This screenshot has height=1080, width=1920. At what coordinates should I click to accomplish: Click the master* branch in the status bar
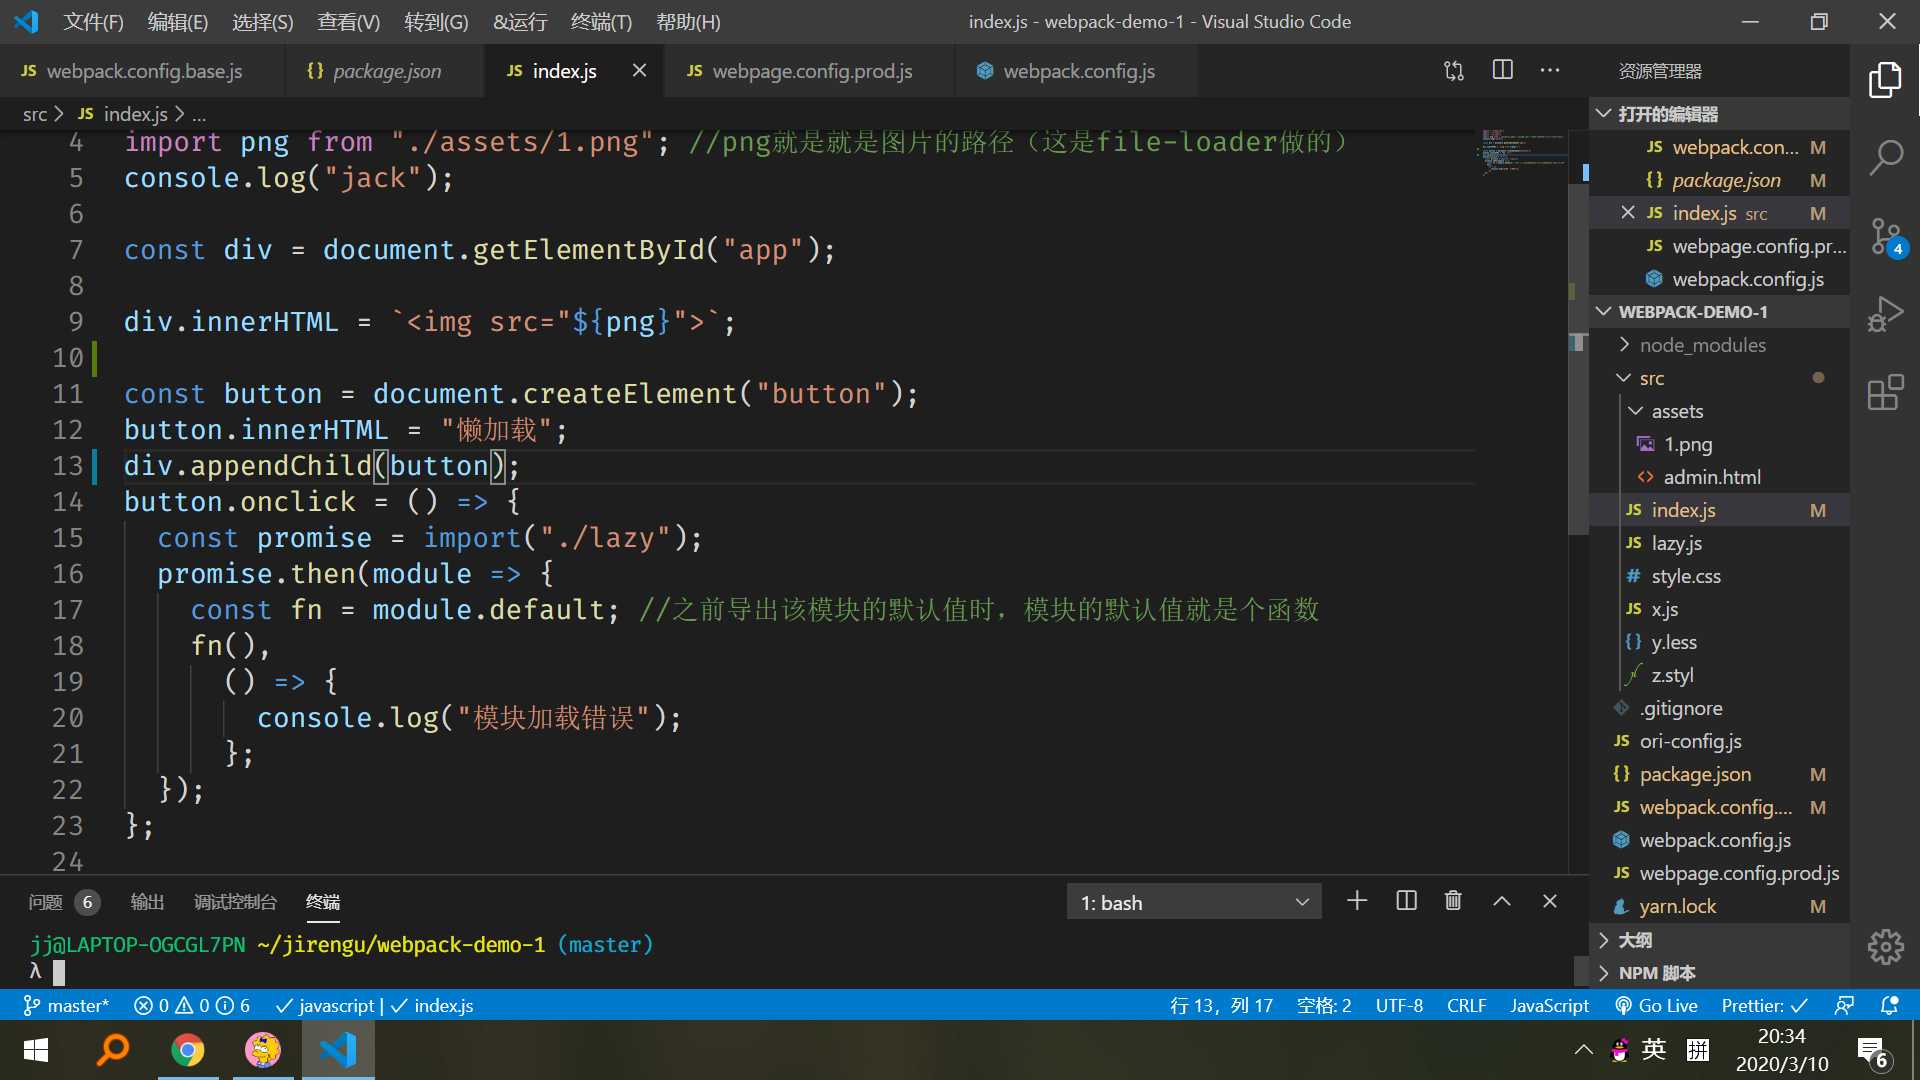(x=66, y=1006)
